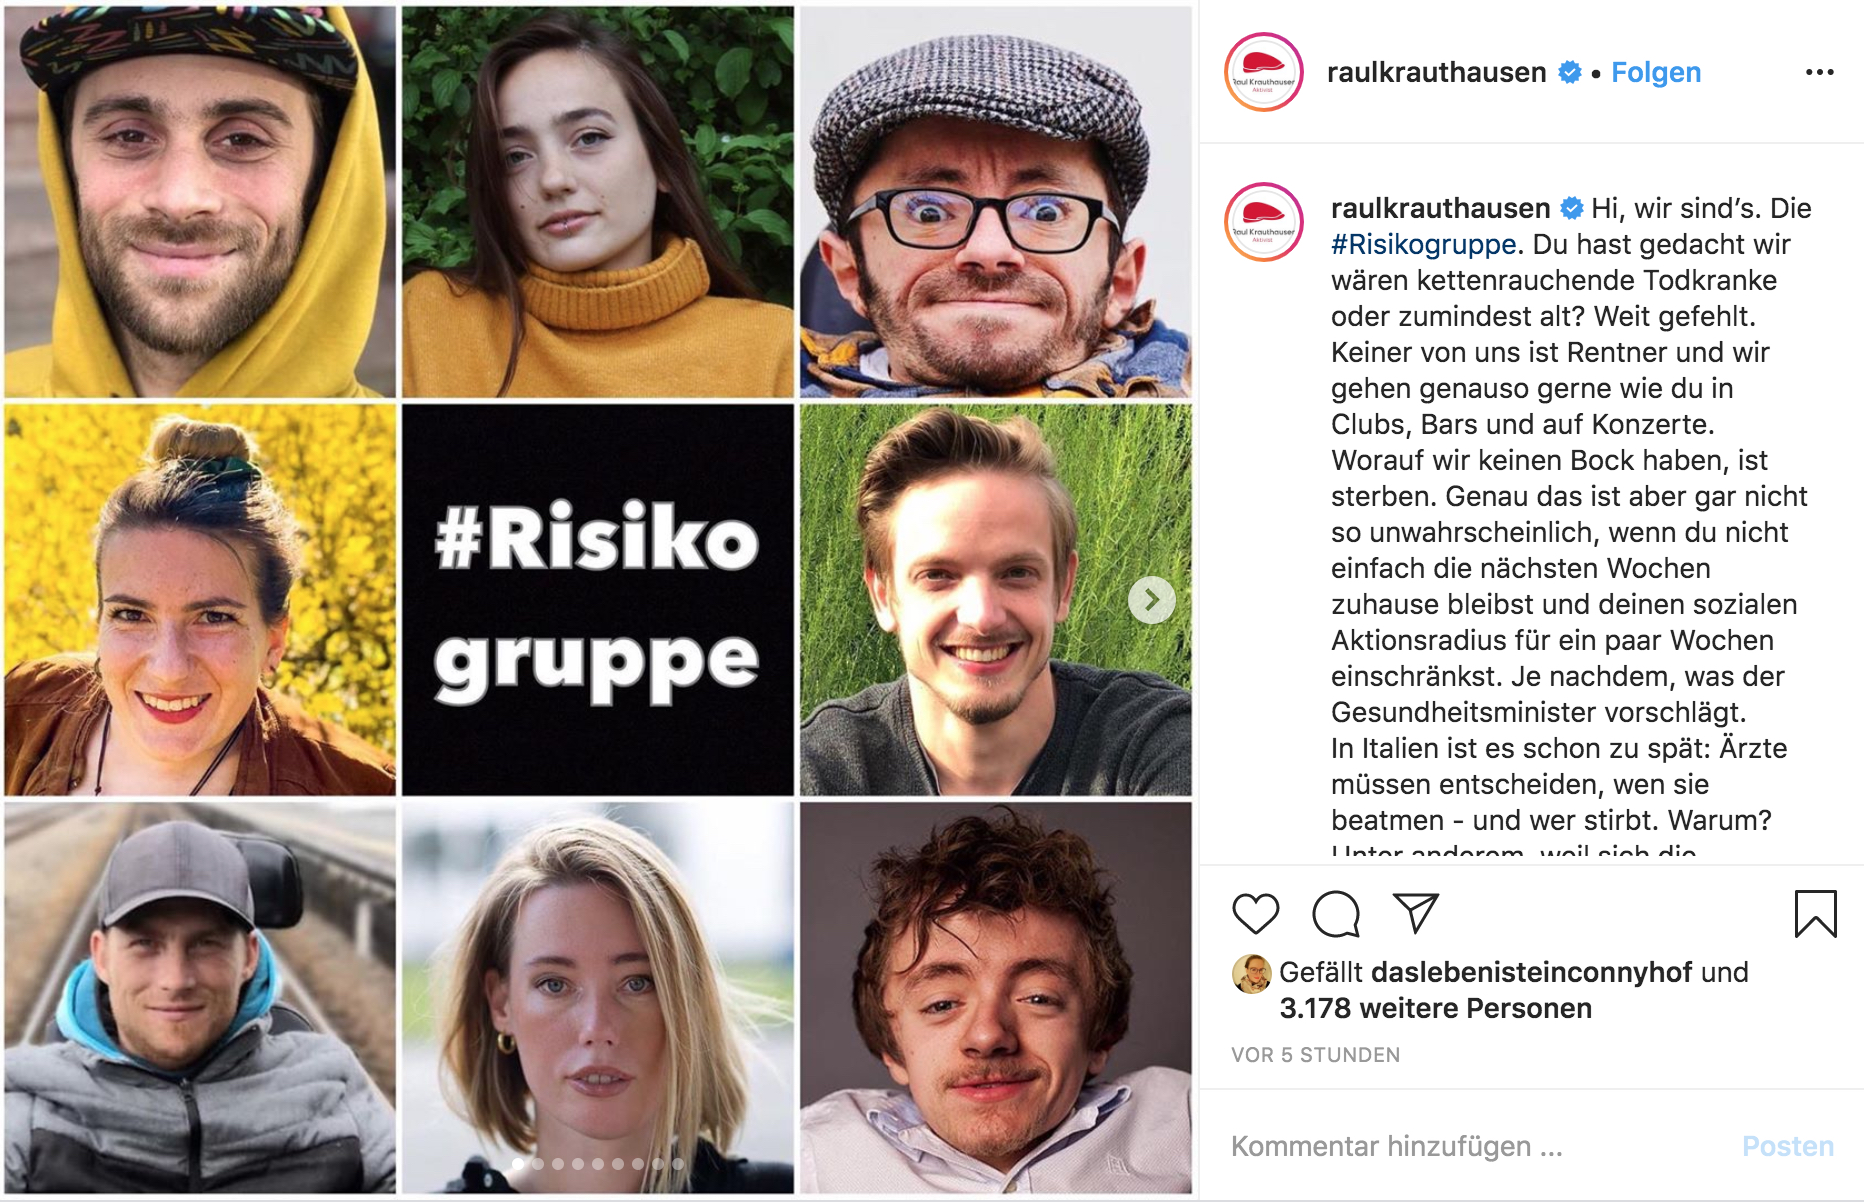Open daslebenisteinconnyhof profile link
The height and width of the screenshot is (1202, 1864).
[1531, 972]
